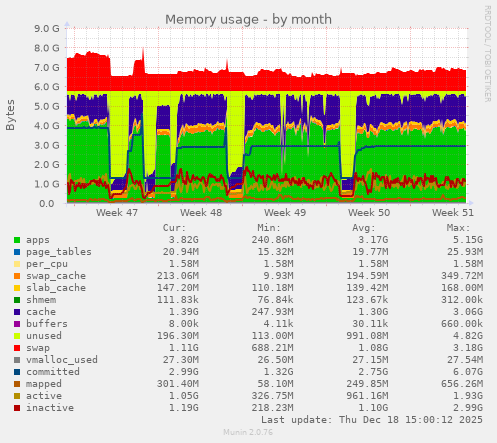Click the 'inactive' legend label
The width and height of the screenshot is (497, 443).
[x=50, y=408]
